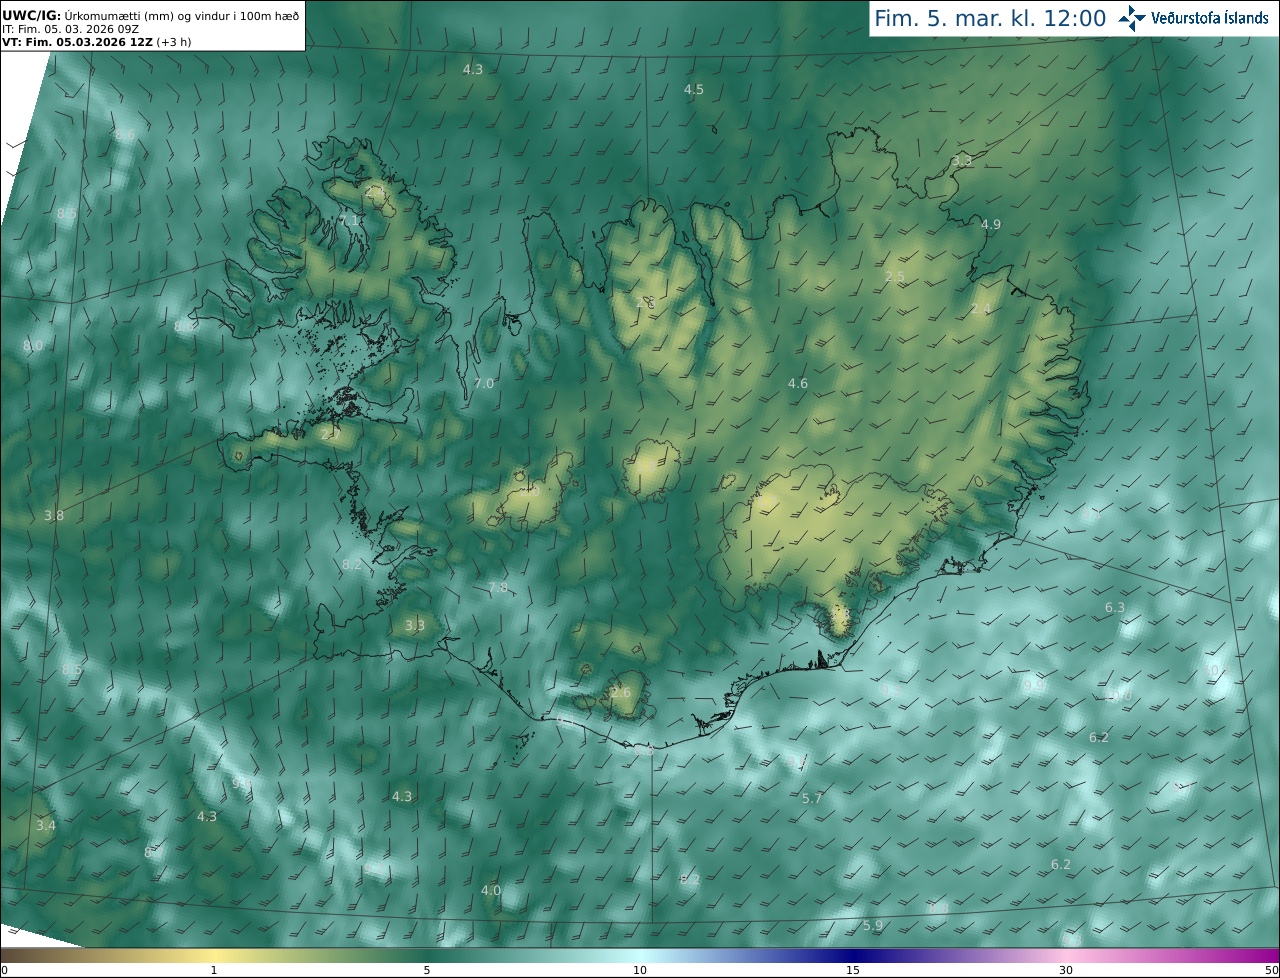Select the 'UWC/IG: Úrkomumætti (mm)' header line
1280x978 pixels.
[150, 15]
